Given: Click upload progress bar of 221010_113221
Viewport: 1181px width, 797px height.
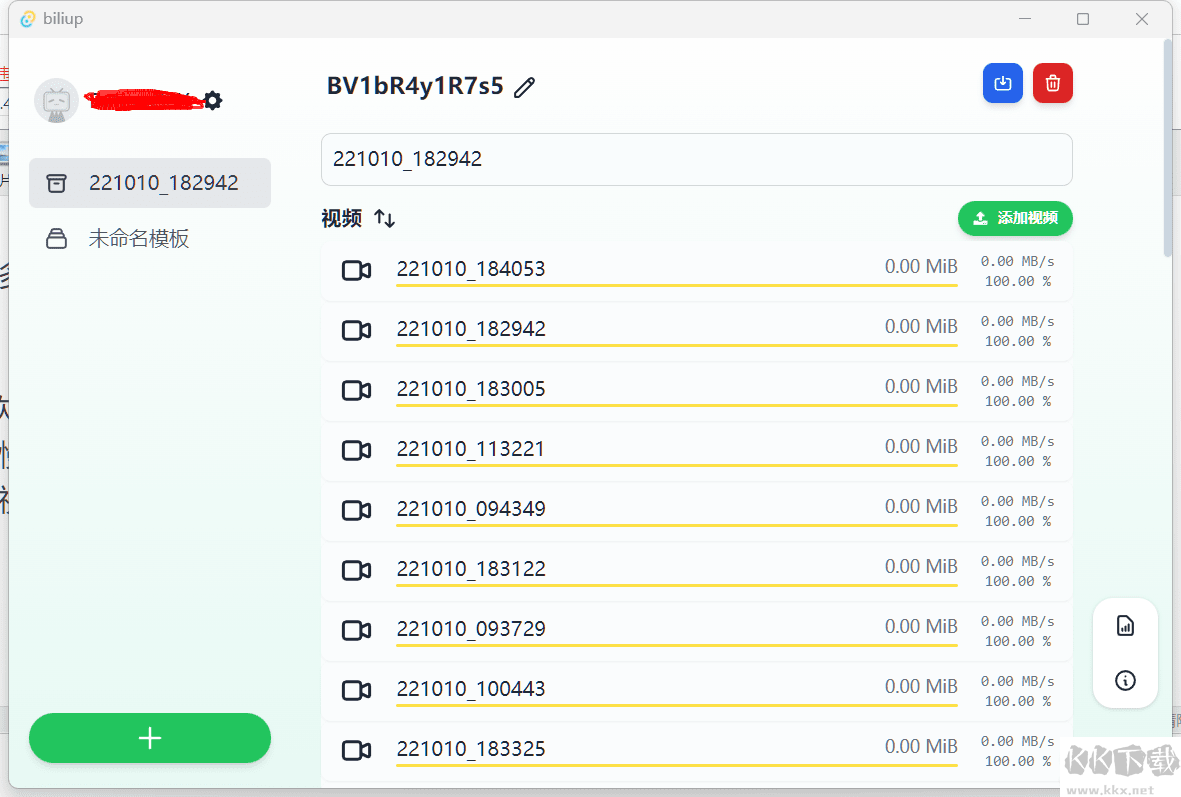Looking at the screenshot, I should [677, 466].
